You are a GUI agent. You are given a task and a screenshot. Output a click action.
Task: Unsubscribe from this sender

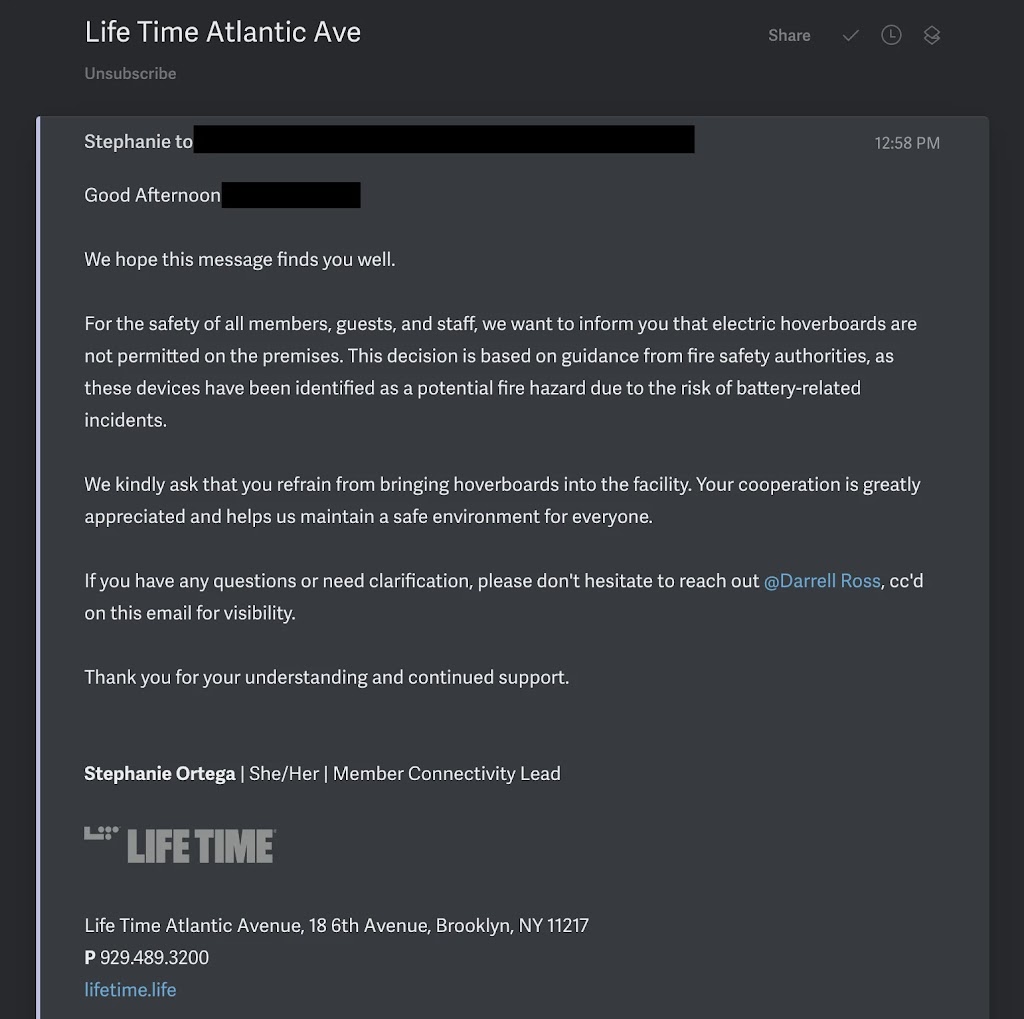(130, 73)
